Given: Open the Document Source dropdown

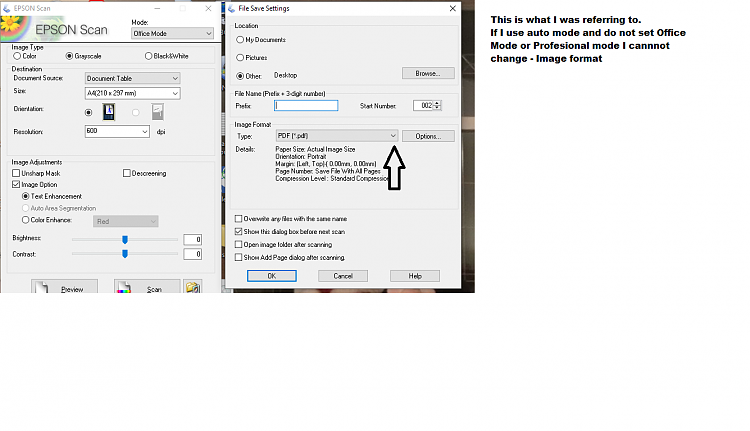Looking at the screenshot, I should click(x=132, y=78).
